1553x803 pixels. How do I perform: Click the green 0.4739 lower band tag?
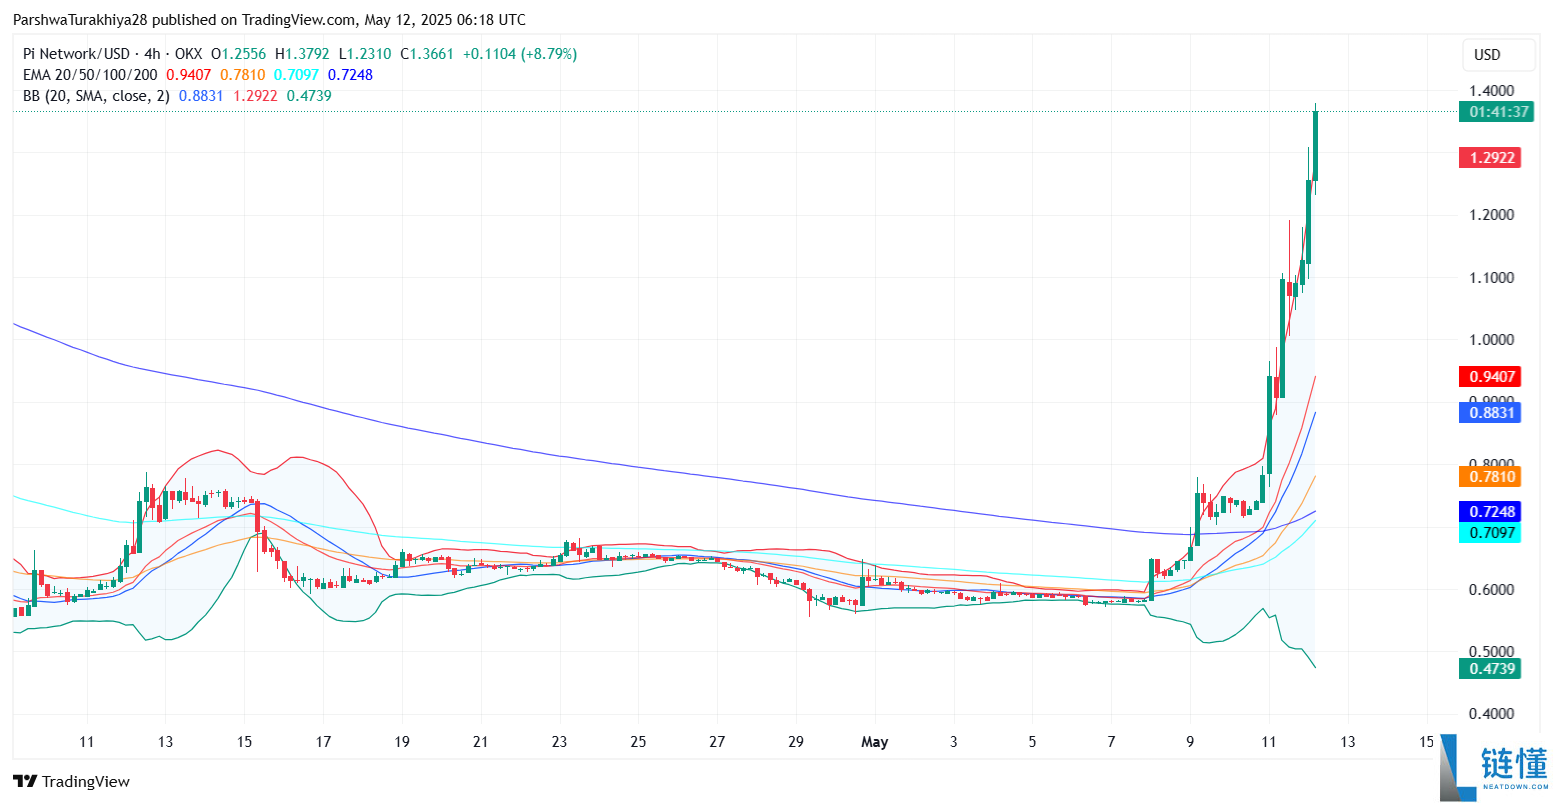[x=1490, y=668]
